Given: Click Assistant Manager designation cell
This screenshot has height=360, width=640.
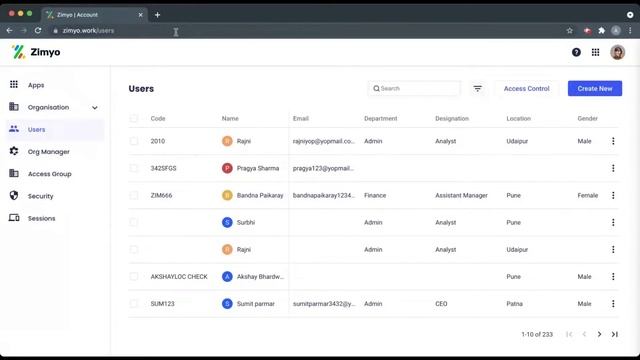Looking at the screenshot, I should pyautogui.click(x=461, y=196).
